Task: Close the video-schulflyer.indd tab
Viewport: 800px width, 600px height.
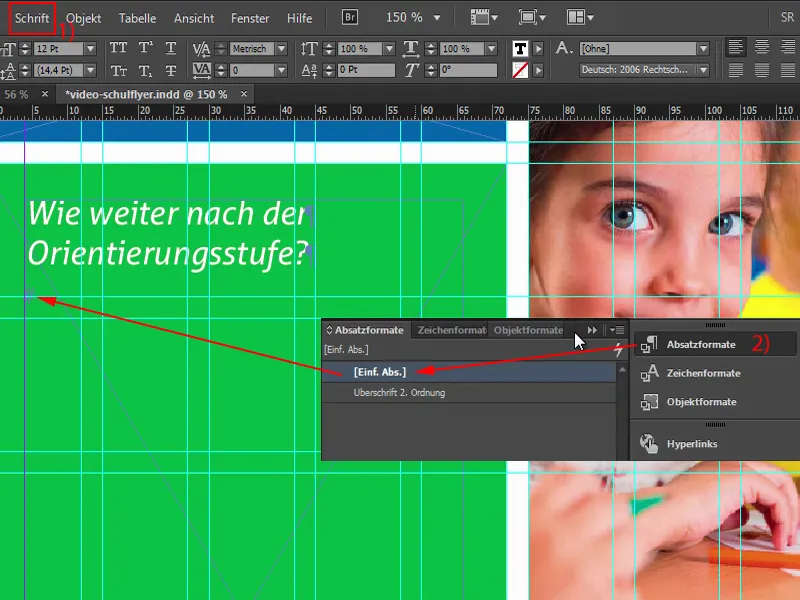Action: coord(244,94)
